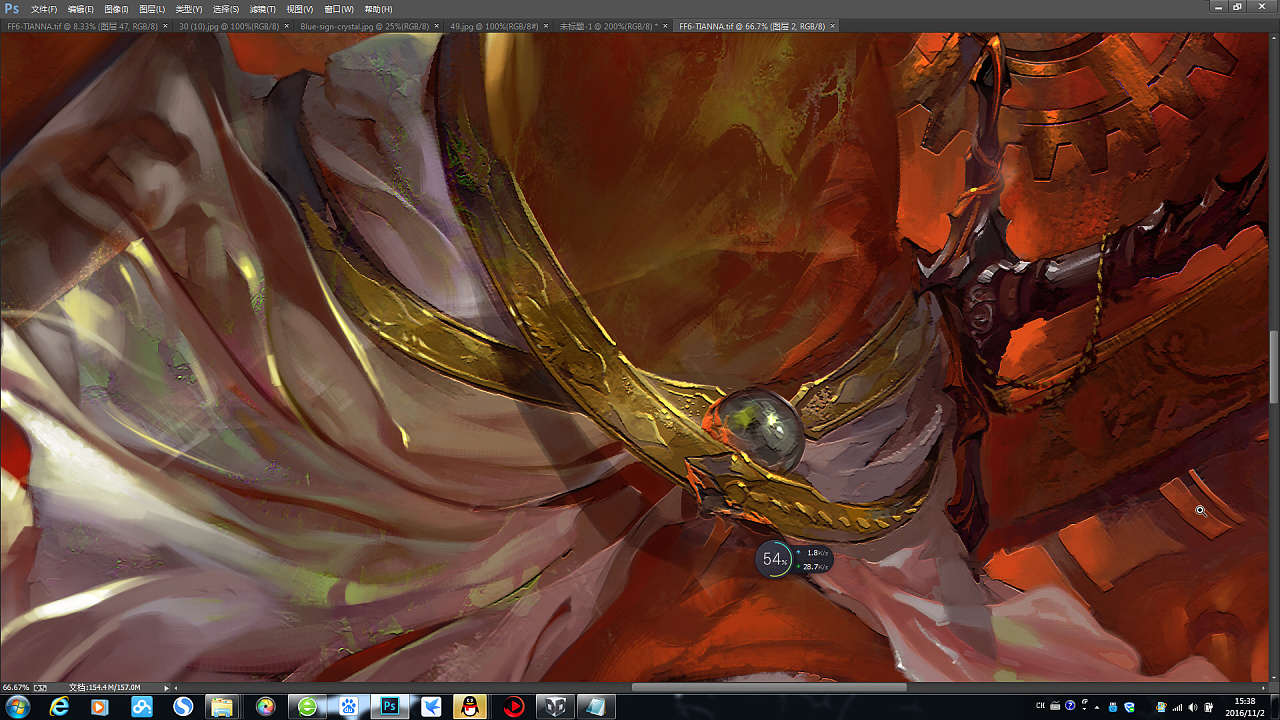Close the 未标题-1 tab
Viewport: 1280px width, 720px height.
point(665,26)
